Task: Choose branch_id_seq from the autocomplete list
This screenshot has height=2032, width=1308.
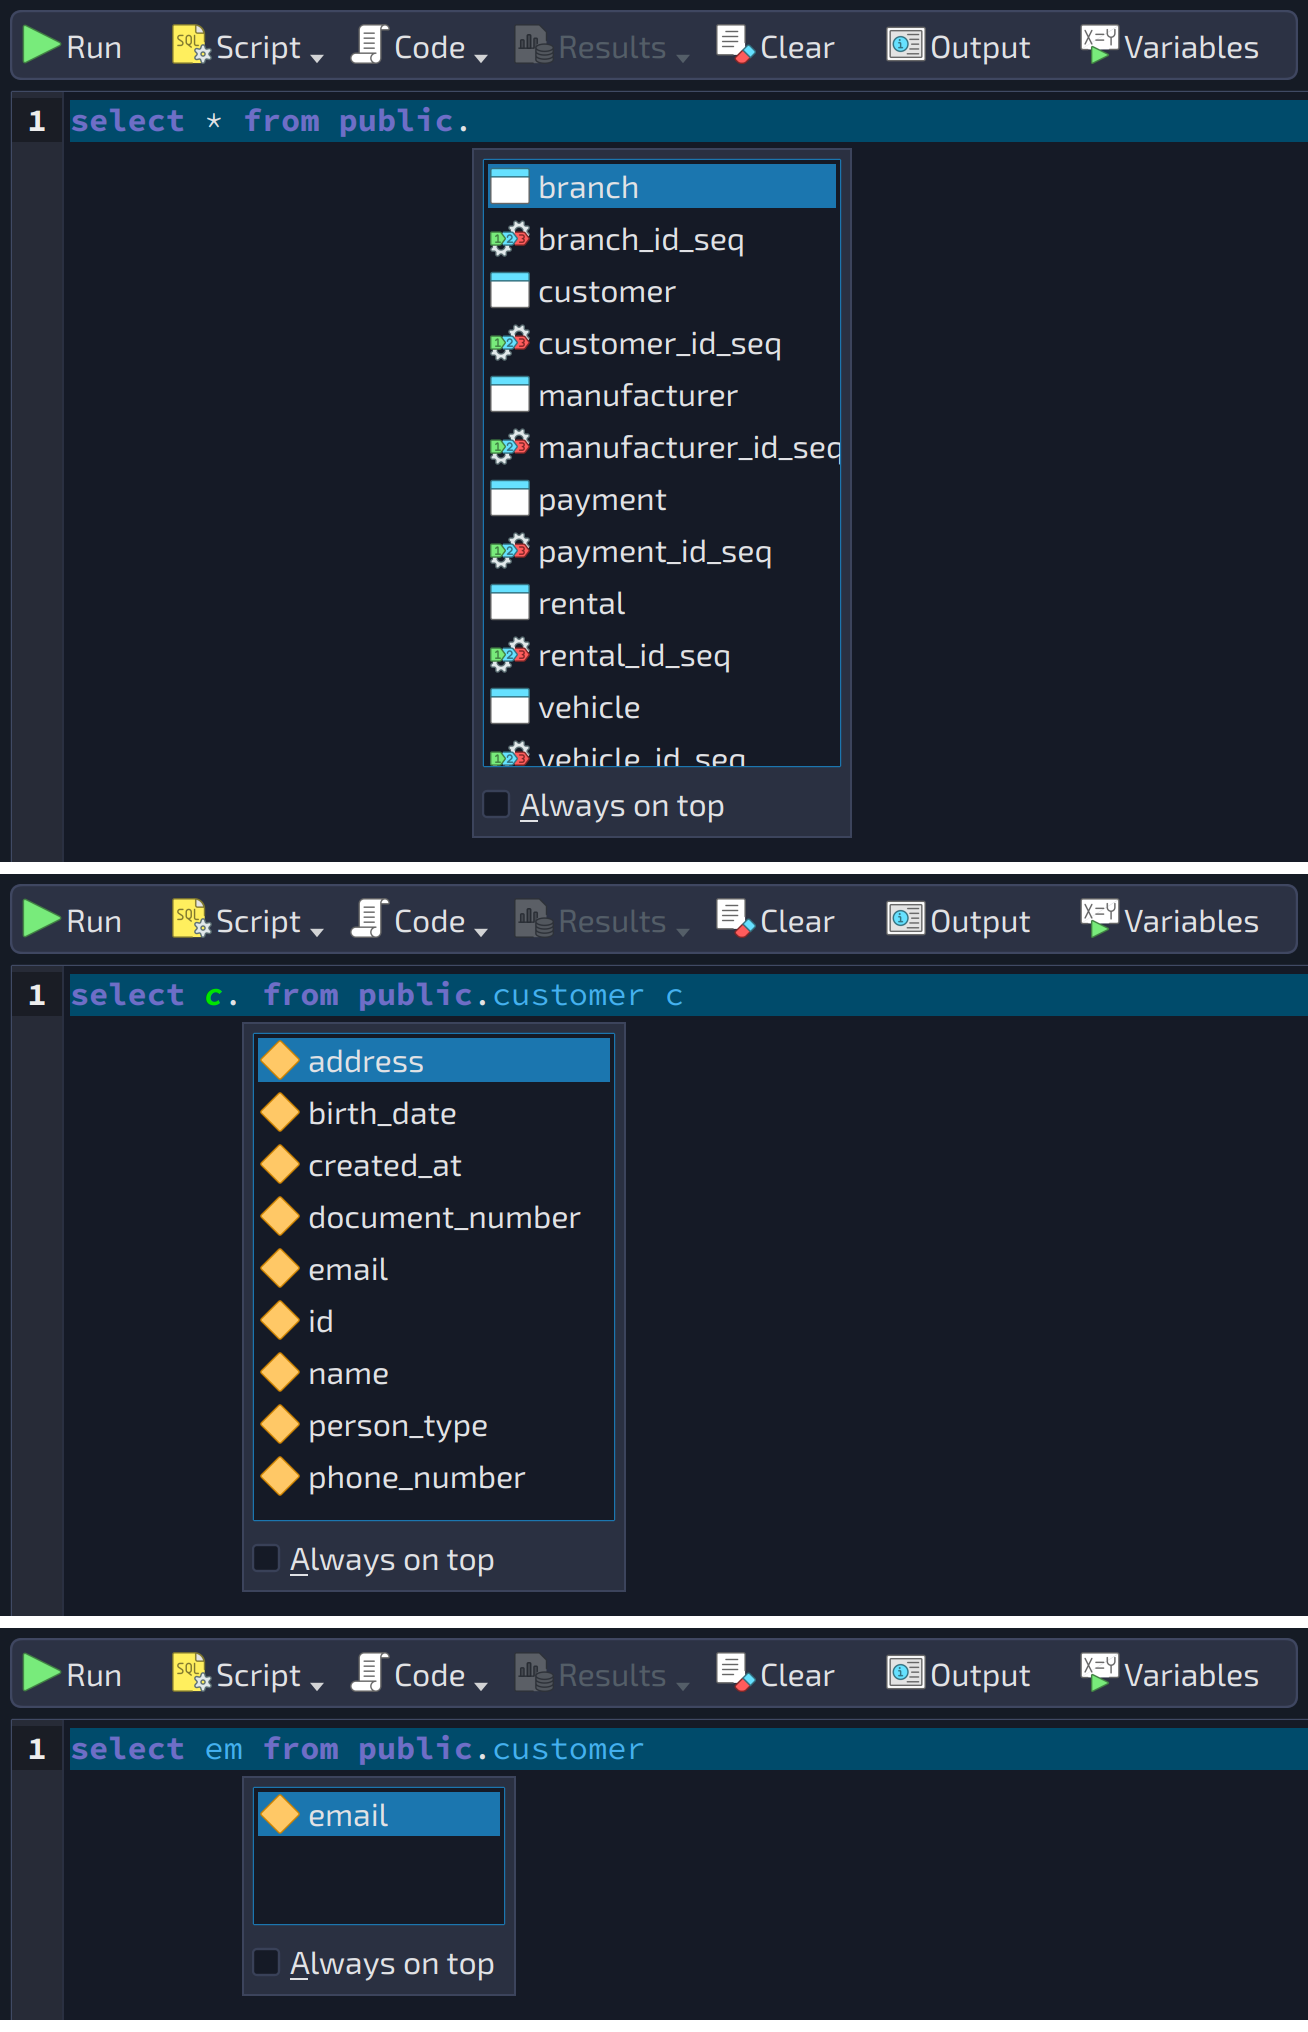Action: point(662,239)
